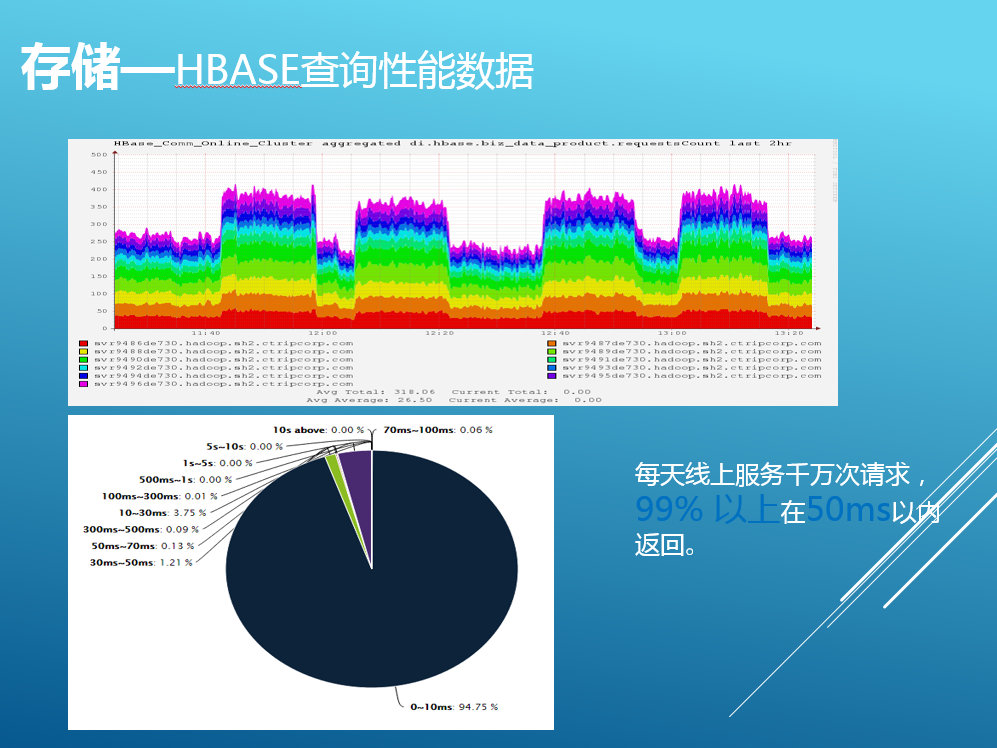
Task: Click legend text svr9494de730.hadoop.sh2.ctripcorp.com
Action: click(224, 376)
